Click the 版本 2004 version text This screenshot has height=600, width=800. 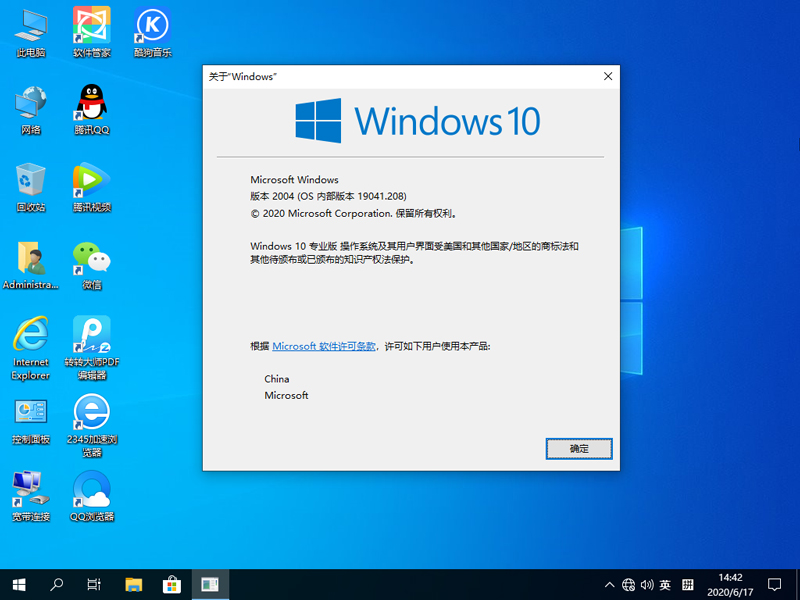point(328,196)
